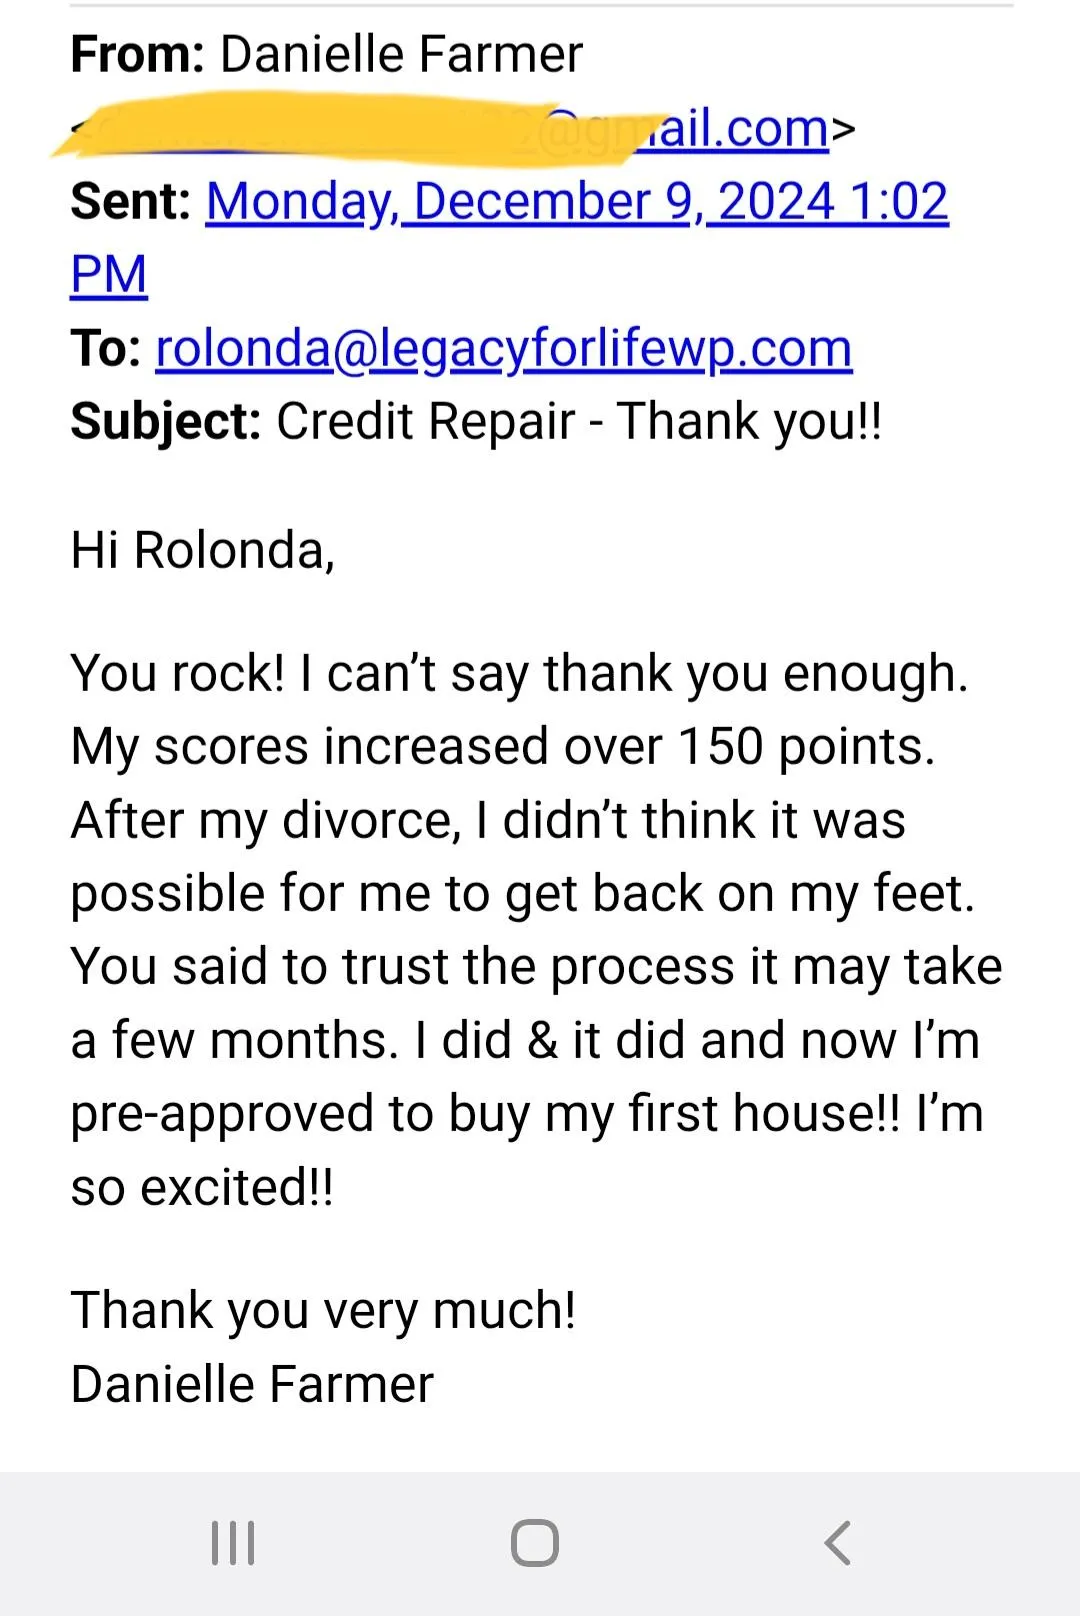Click the Thank you very much! closing line

(323, 1311)
